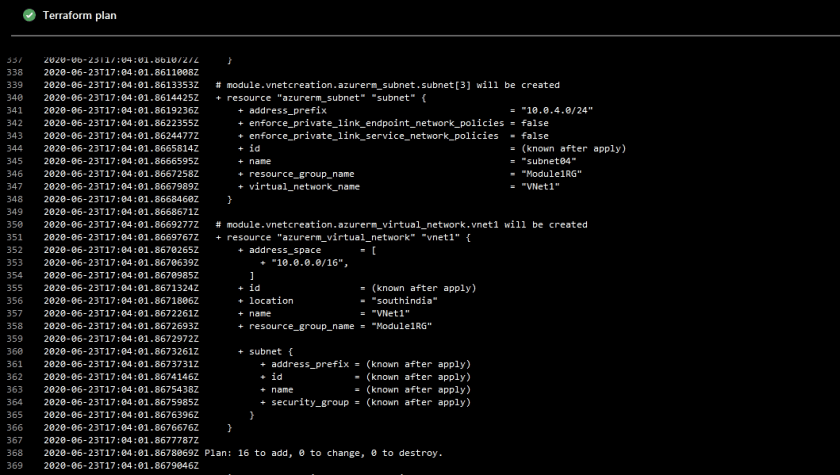Open line number 368 with plan summary
Screen dimensions: 840x475
(x=14, y=452)
